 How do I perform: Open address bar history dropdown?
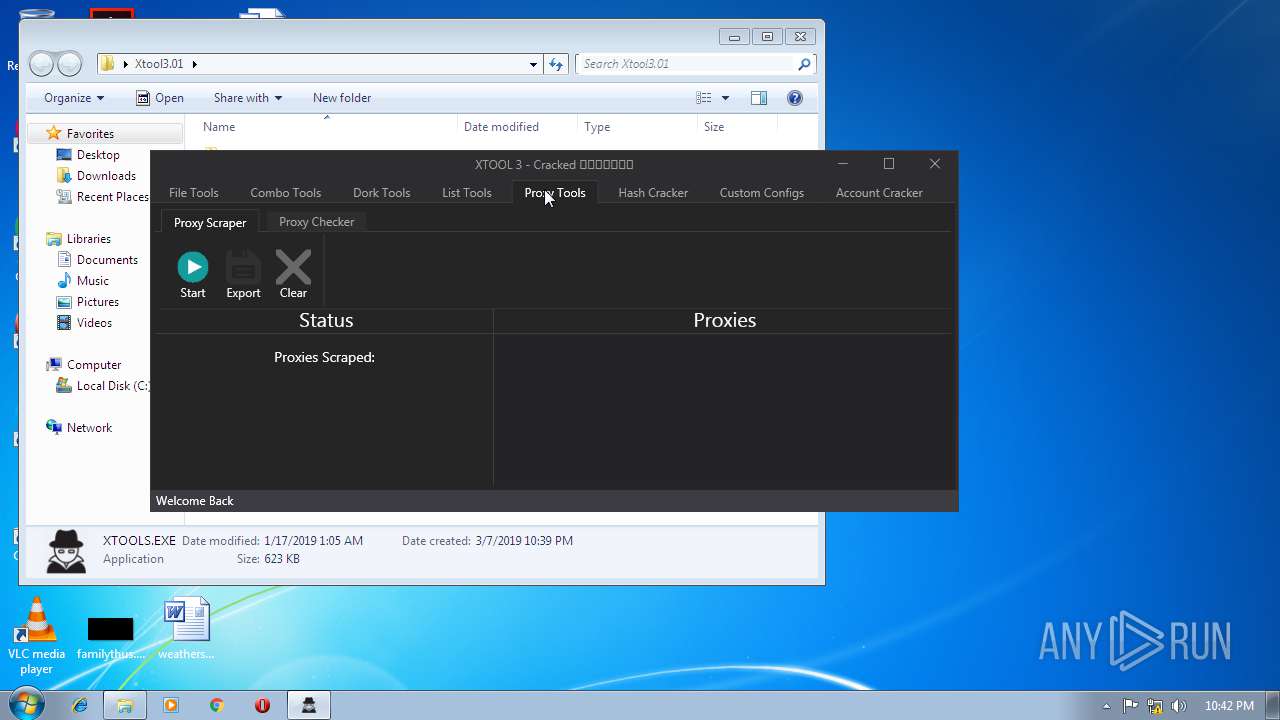click(533, 64)
